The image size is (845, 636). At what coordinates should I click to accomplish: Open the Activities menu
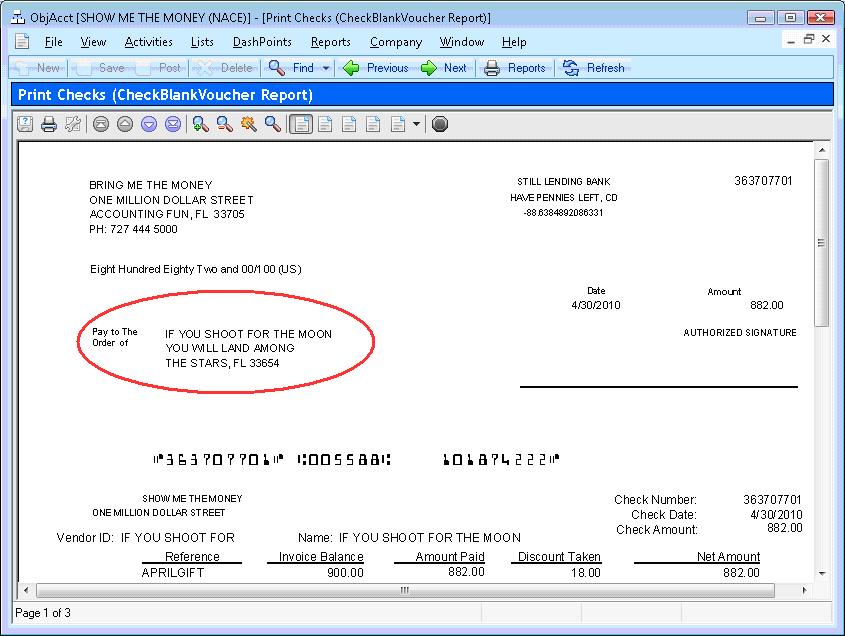(x=148, y=42)
